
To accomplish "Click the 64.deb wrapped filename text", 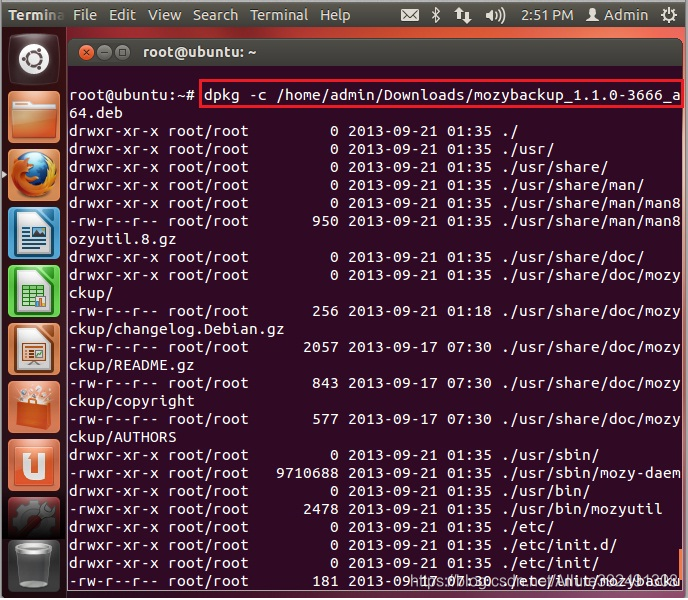I will pyautogui.click(x=96, y=114).
